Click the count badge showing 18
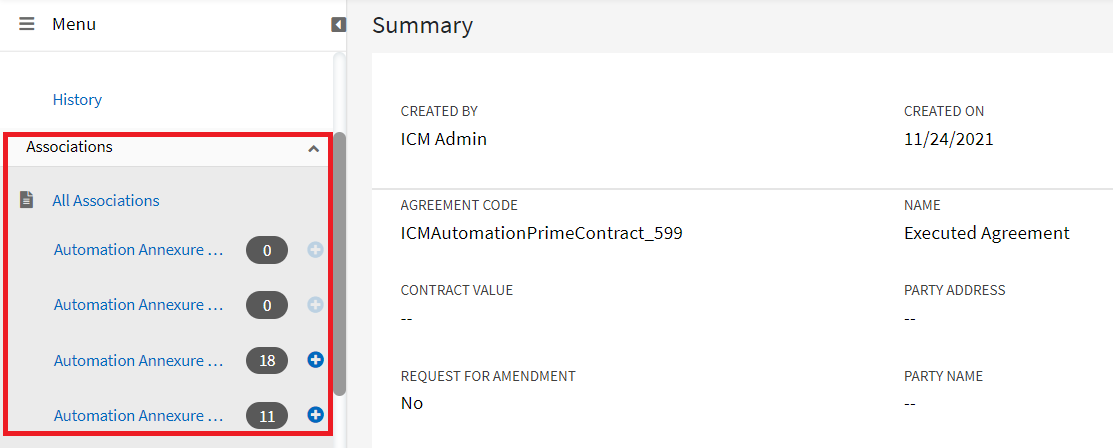The width and height of the screenshot is (1113, 448). pos(267,360)
